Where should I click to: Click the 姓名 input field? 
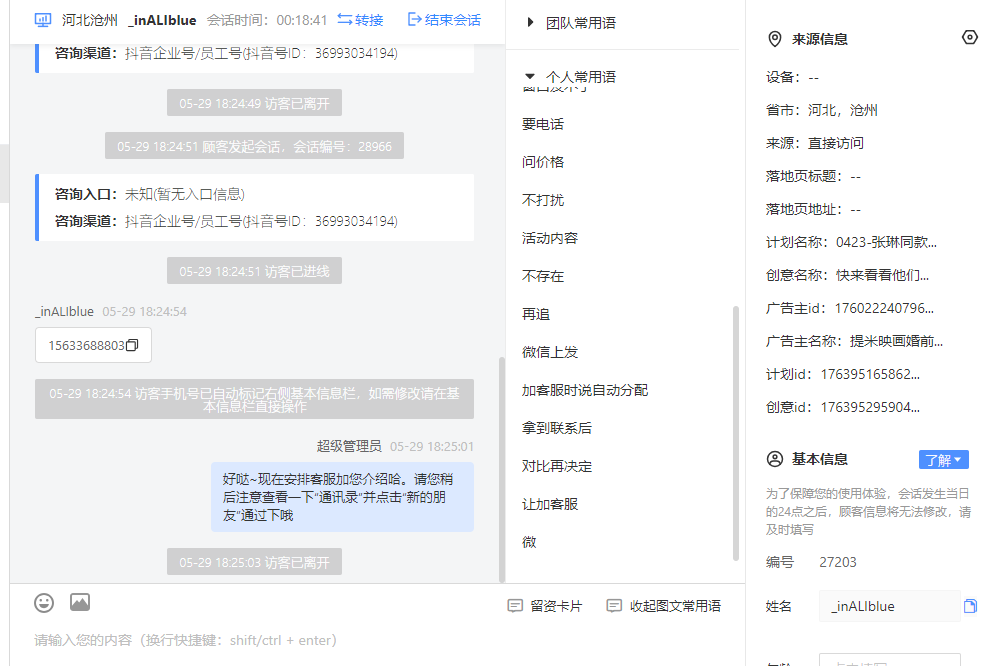[889, 606]
